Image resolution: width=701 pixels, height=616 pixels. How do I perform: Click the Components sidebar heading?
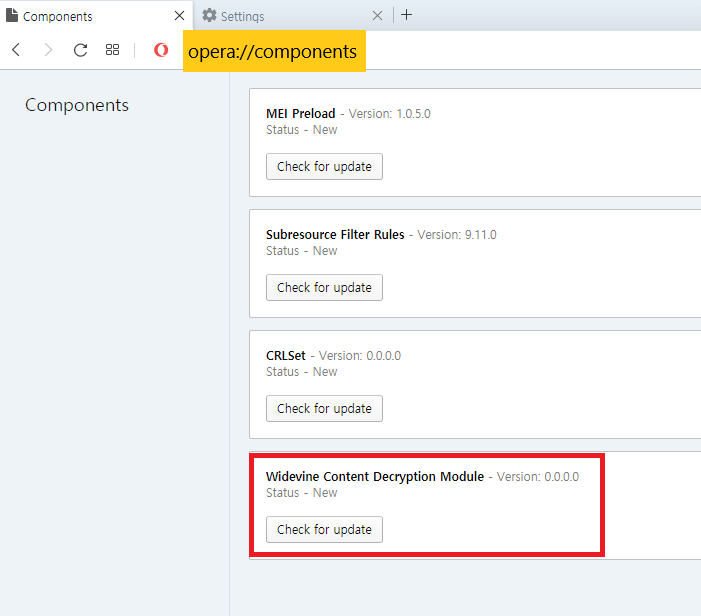click(x=77, y=105)
